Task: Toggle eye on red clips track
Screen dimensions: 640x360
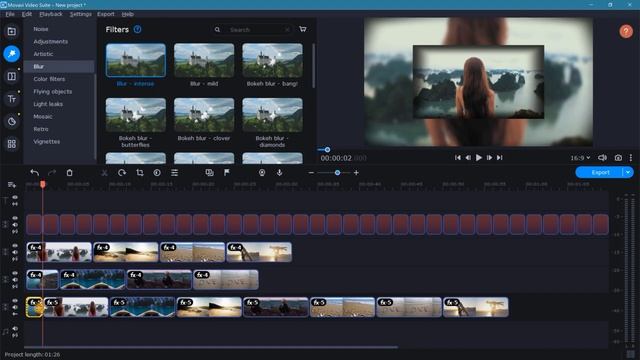Action: (x=15, y=218)
